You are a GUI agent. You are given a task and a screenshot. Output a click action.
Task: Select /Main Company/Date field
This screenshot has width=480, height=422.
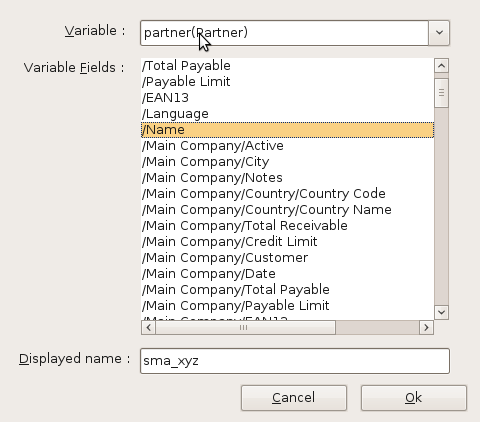pos(287,274)
